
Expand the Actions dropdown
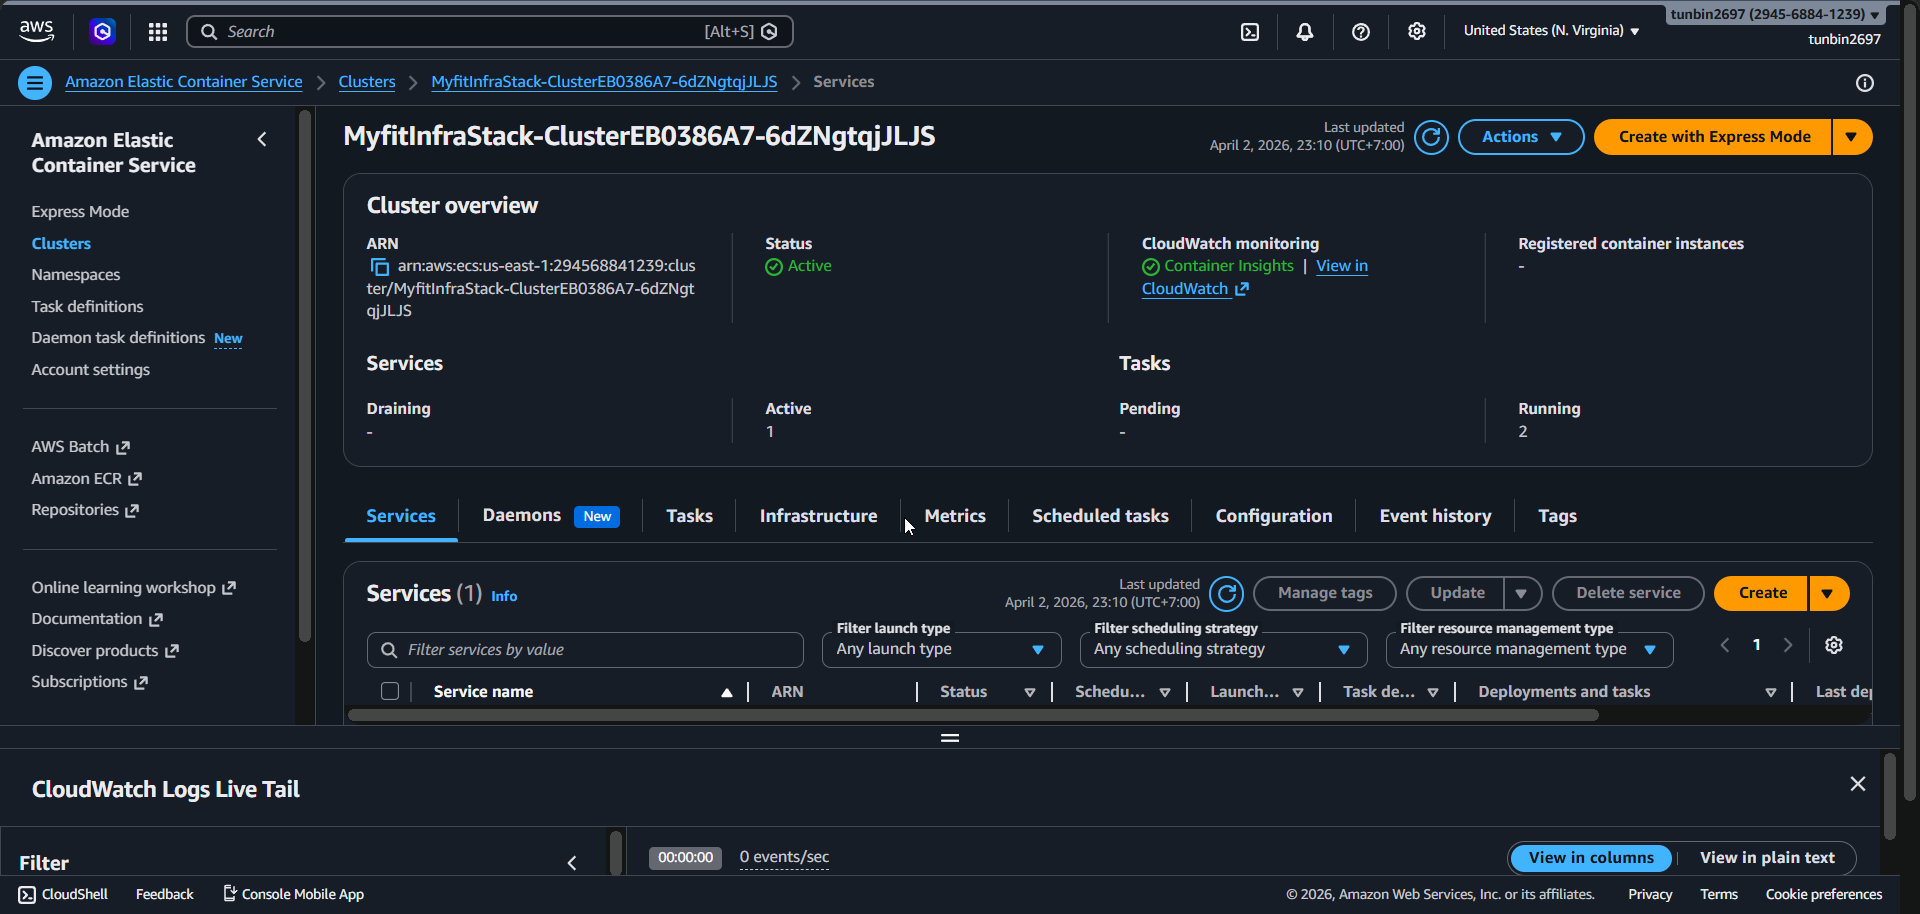[1520, 136]
